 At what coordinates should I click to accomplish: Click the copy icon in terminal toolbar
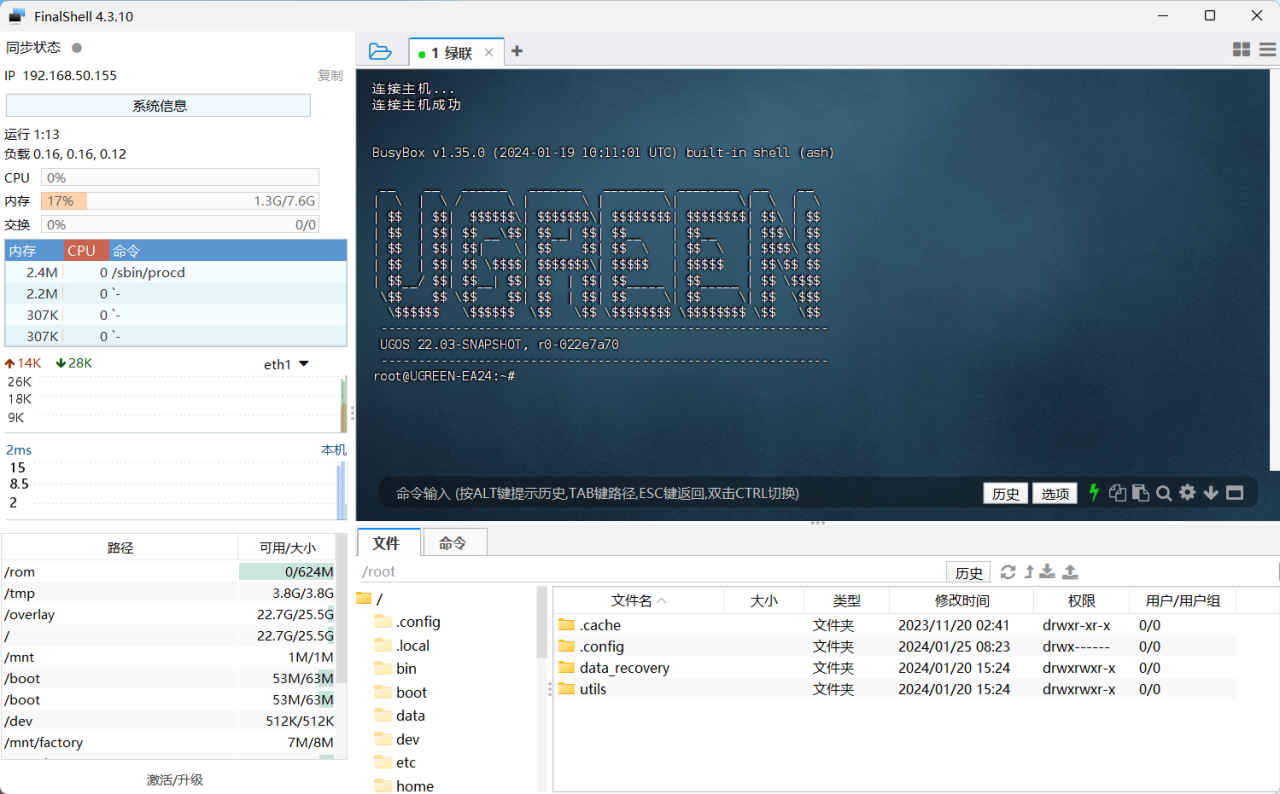pyautogui.click(x=1117, y=492)
